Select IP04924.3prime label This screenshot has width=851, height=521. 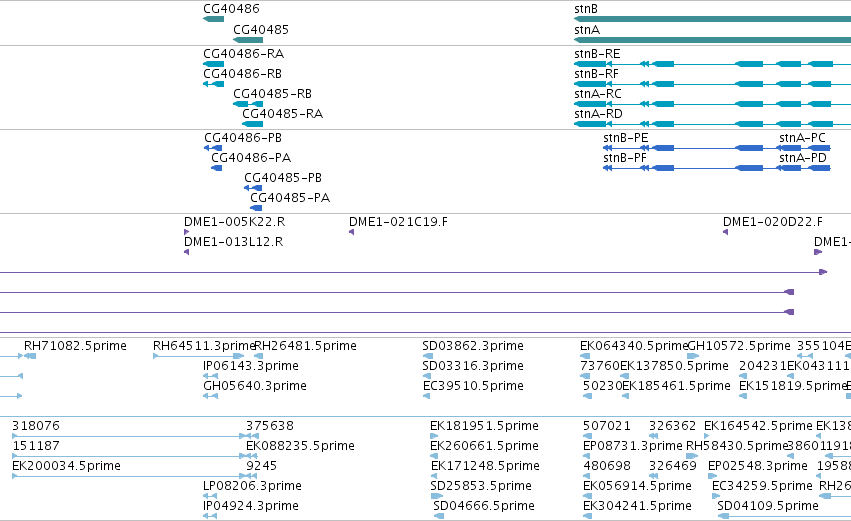click(251, 506)
